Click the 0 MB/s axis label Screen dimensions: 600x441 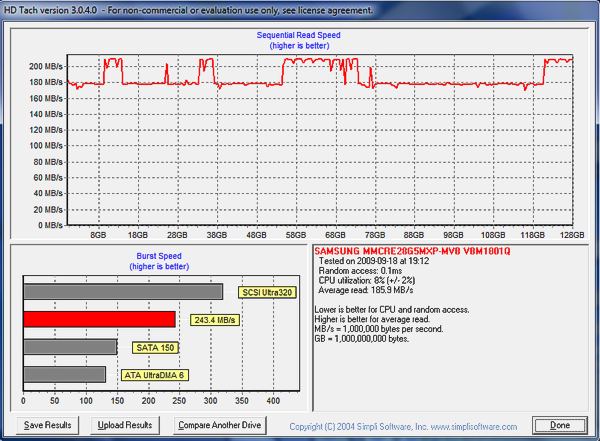click(x=50, y=225)
